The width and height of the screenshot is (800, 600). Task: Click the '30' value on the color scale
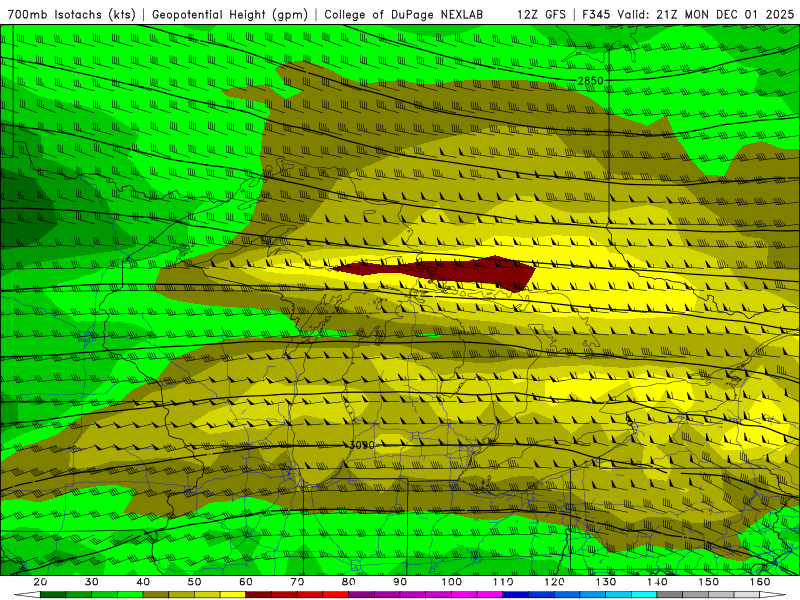point(92,582)
